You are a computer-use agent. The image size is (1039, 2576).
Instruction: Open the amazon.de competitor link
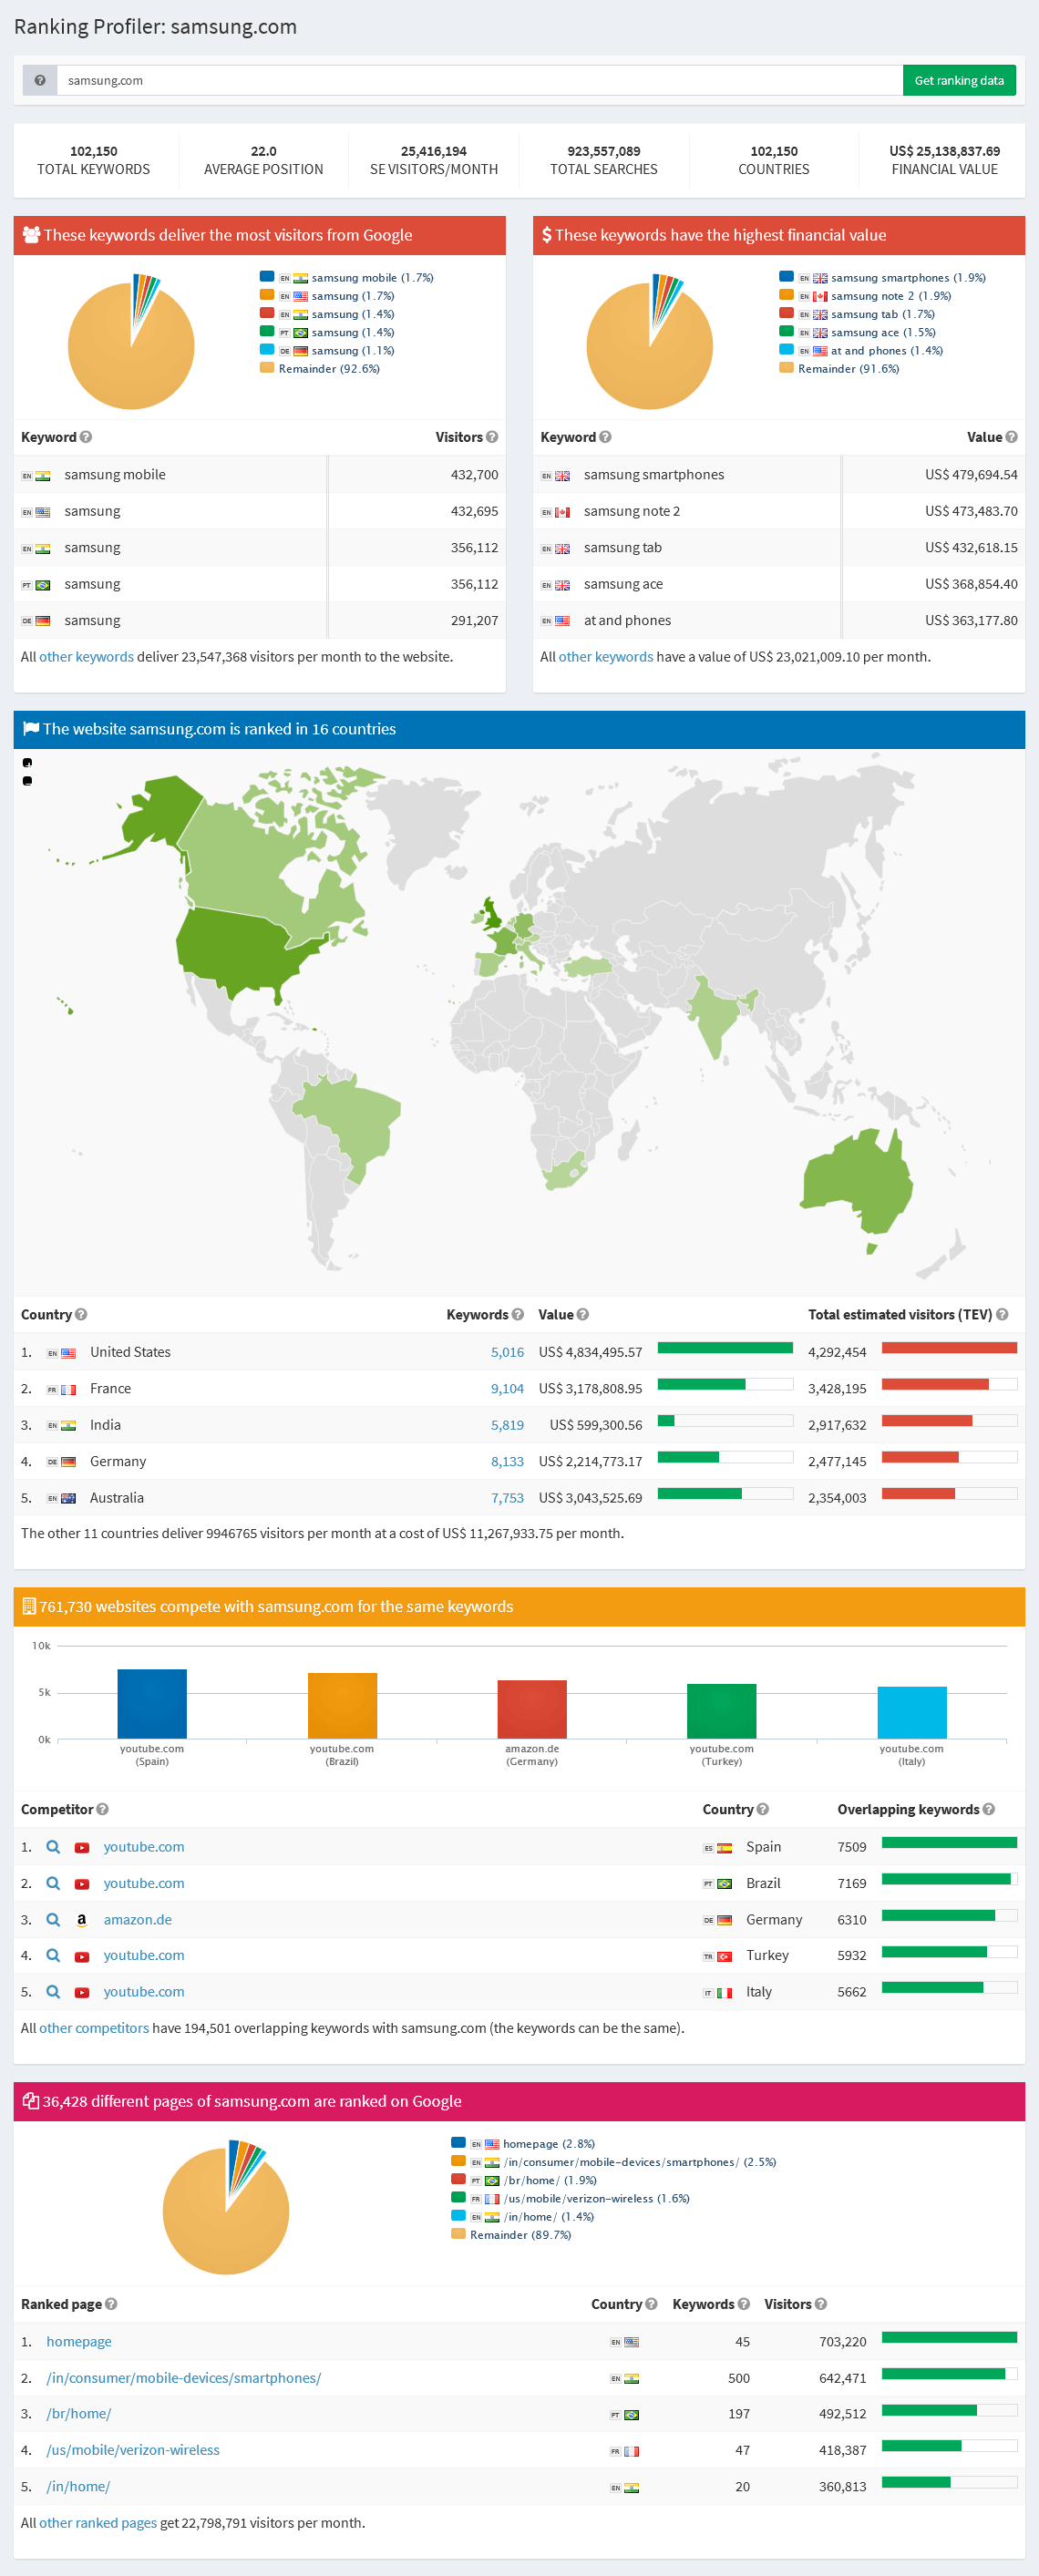[x=138, y=1919]
